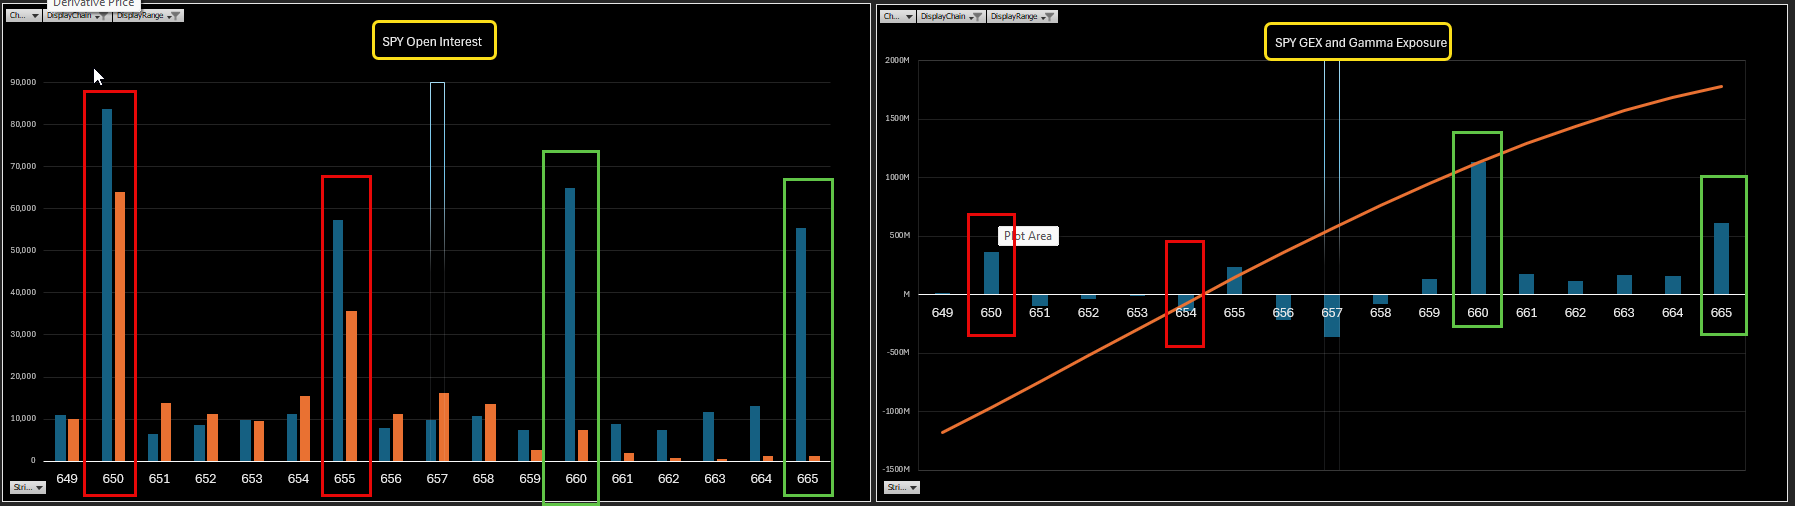
Task: Click the '654' axis label in Open Interest chart
Action: [298, 479]
